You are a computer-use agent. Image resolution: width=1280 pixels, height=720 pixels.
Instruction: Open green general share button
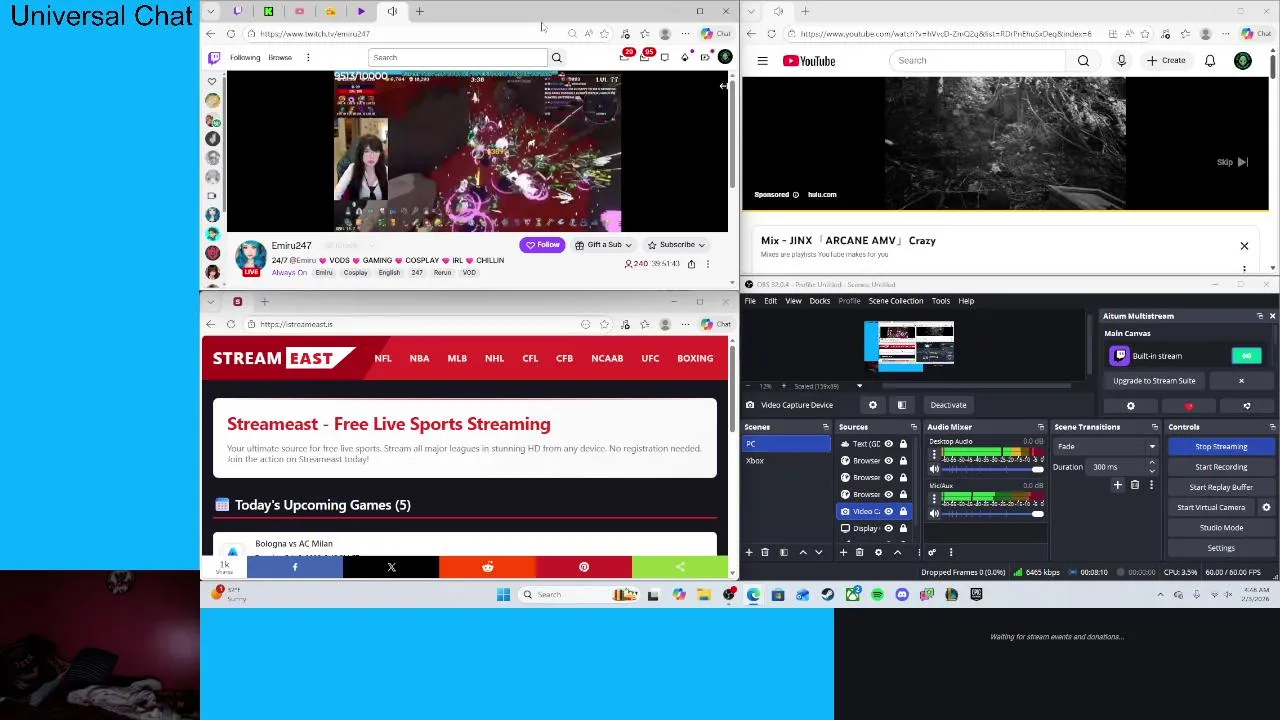(x=680, y=567)
